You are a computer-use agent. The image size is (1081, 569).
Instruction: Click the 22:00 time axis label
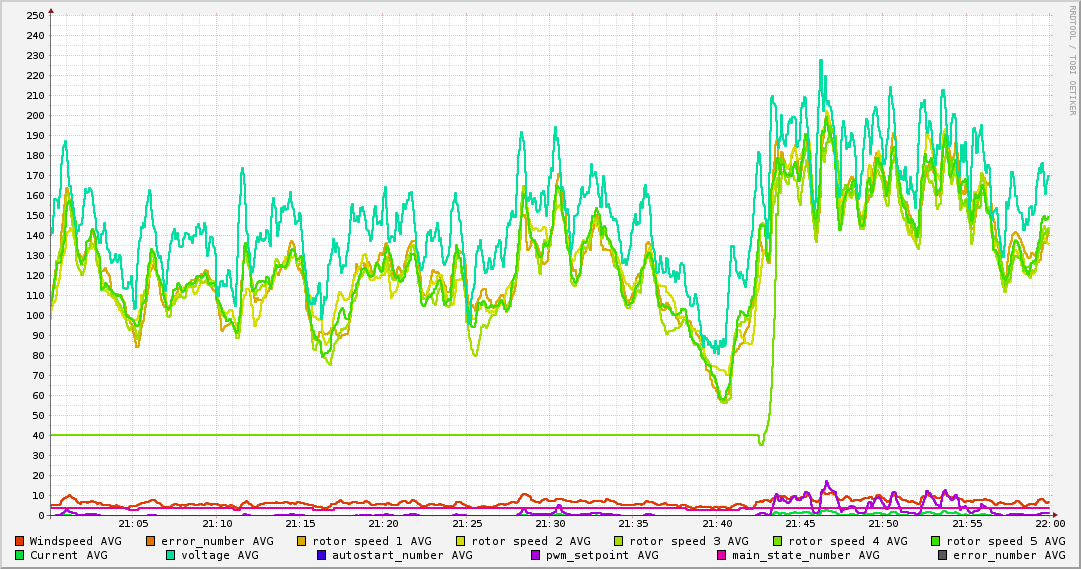1050,524
